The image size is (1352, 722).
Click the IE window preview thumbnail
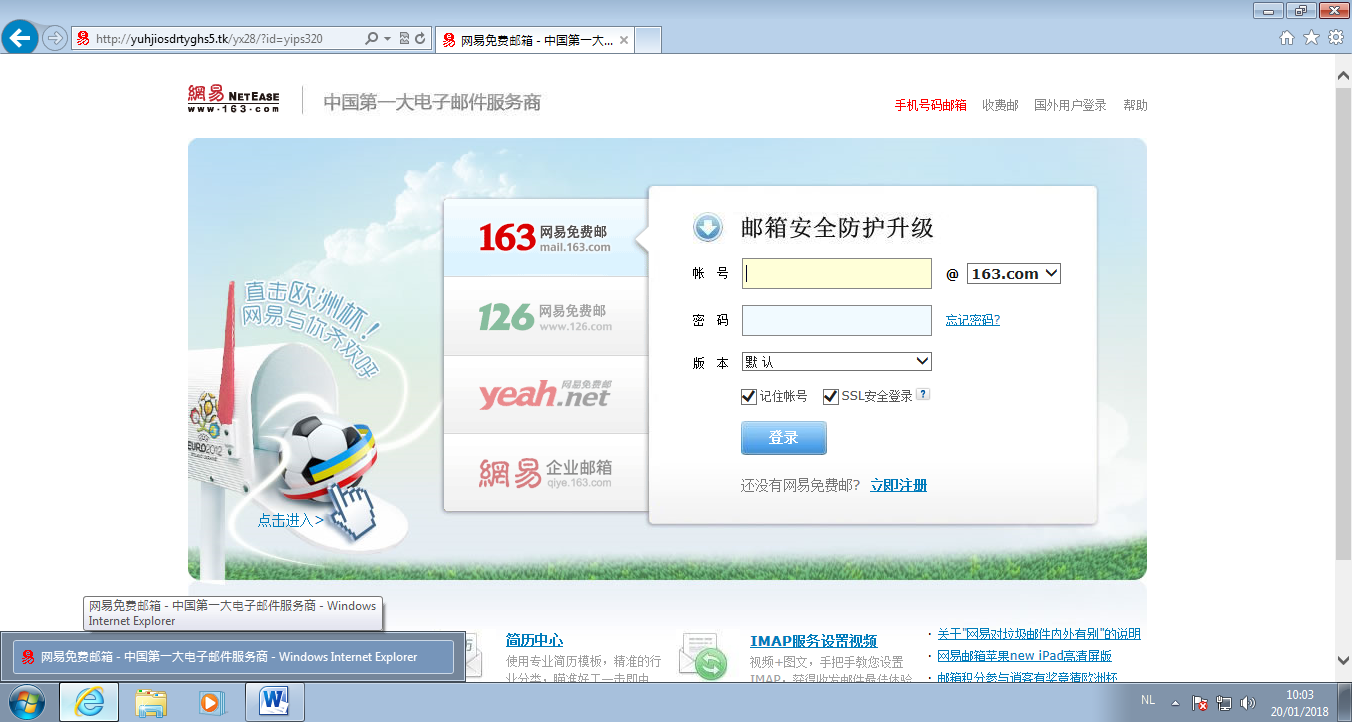[x=233, y=657]
